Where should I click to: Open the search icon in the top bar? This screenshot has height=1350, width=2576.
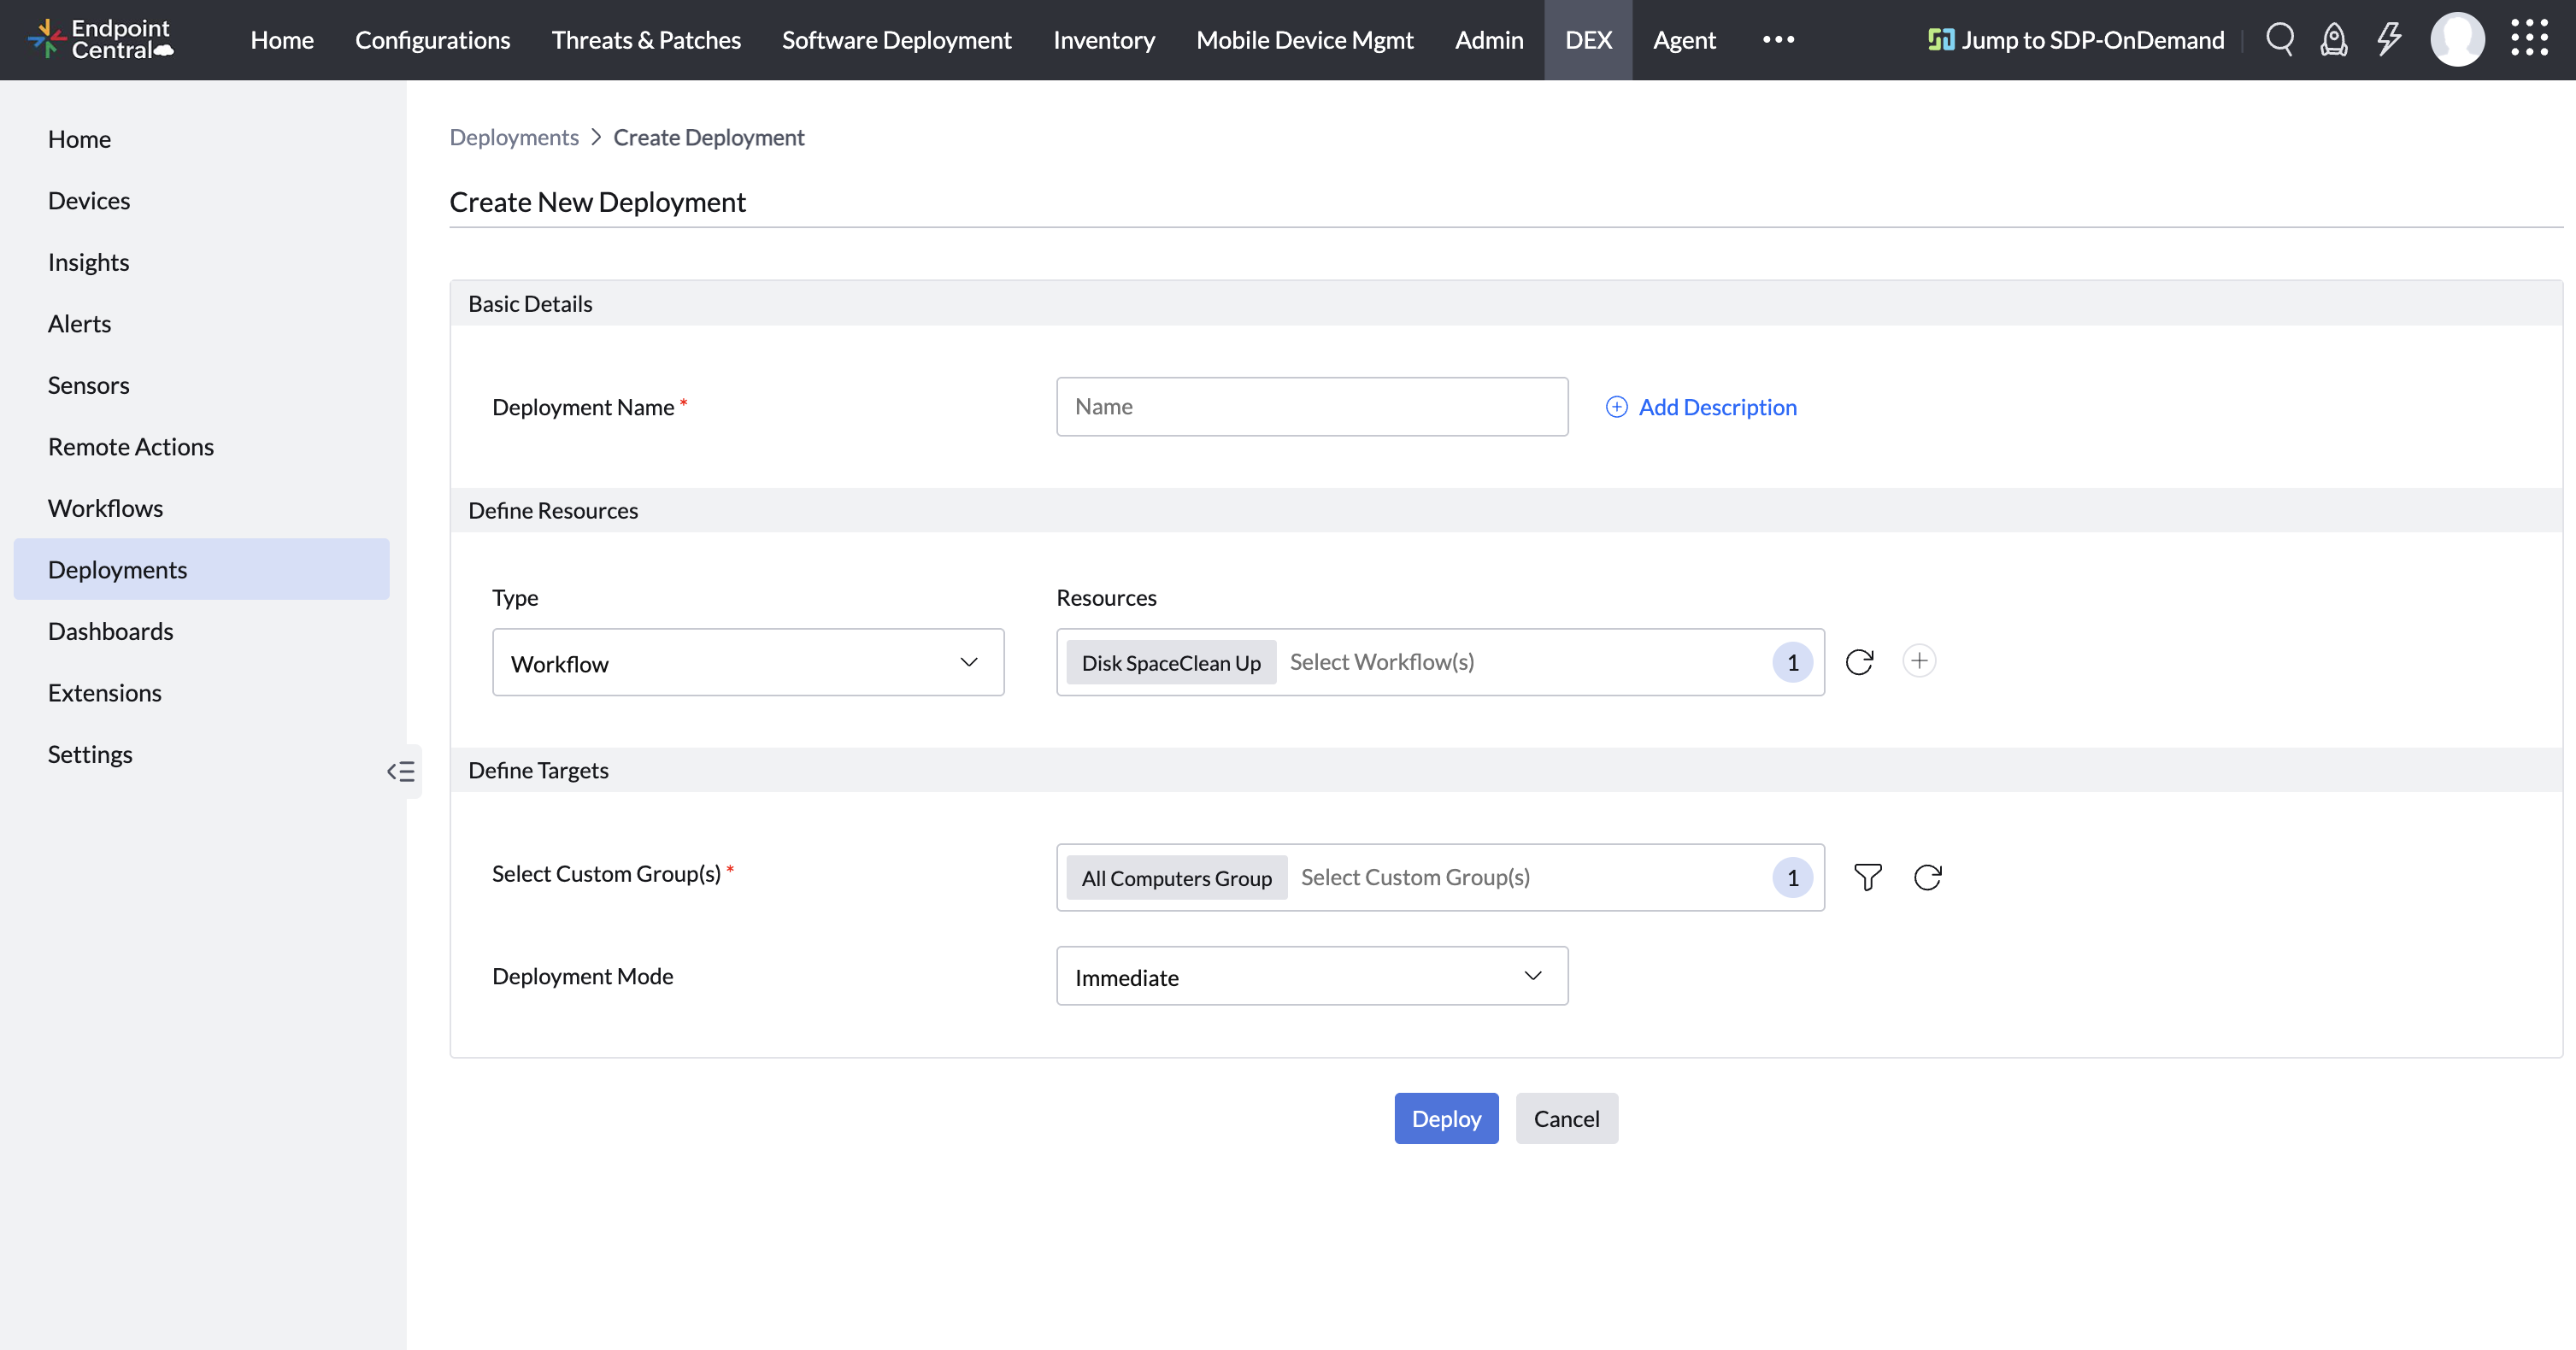(x=2280, y=40)
